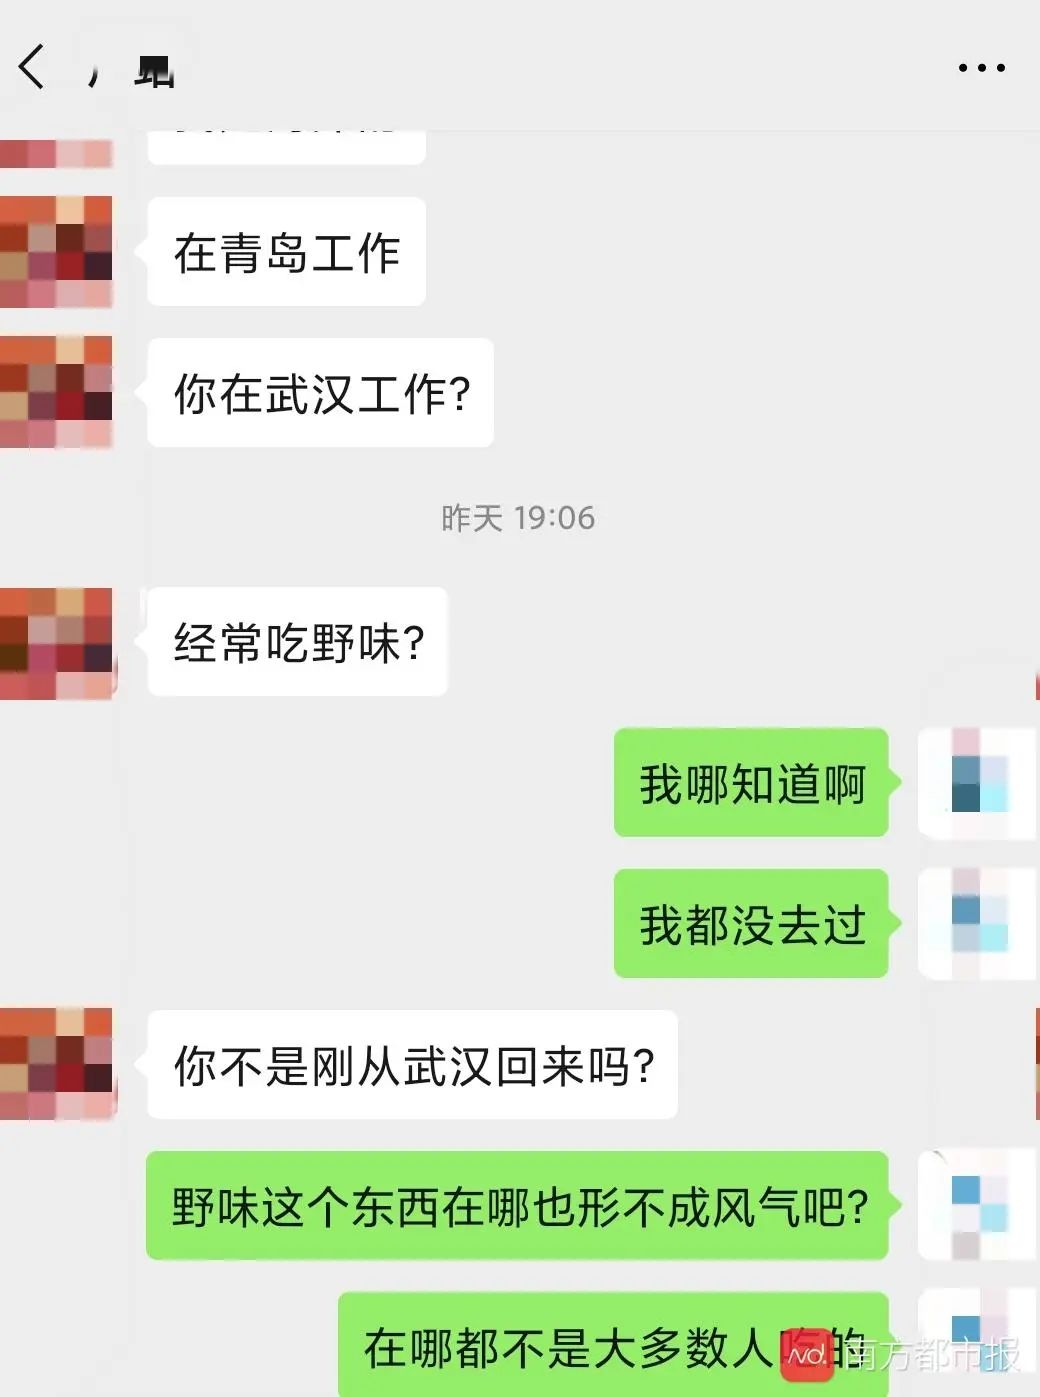Select the 经常吃野味? message bubble
Image resolution: width=1040 pixels, height=1397 pixels.
pos(298,642)
